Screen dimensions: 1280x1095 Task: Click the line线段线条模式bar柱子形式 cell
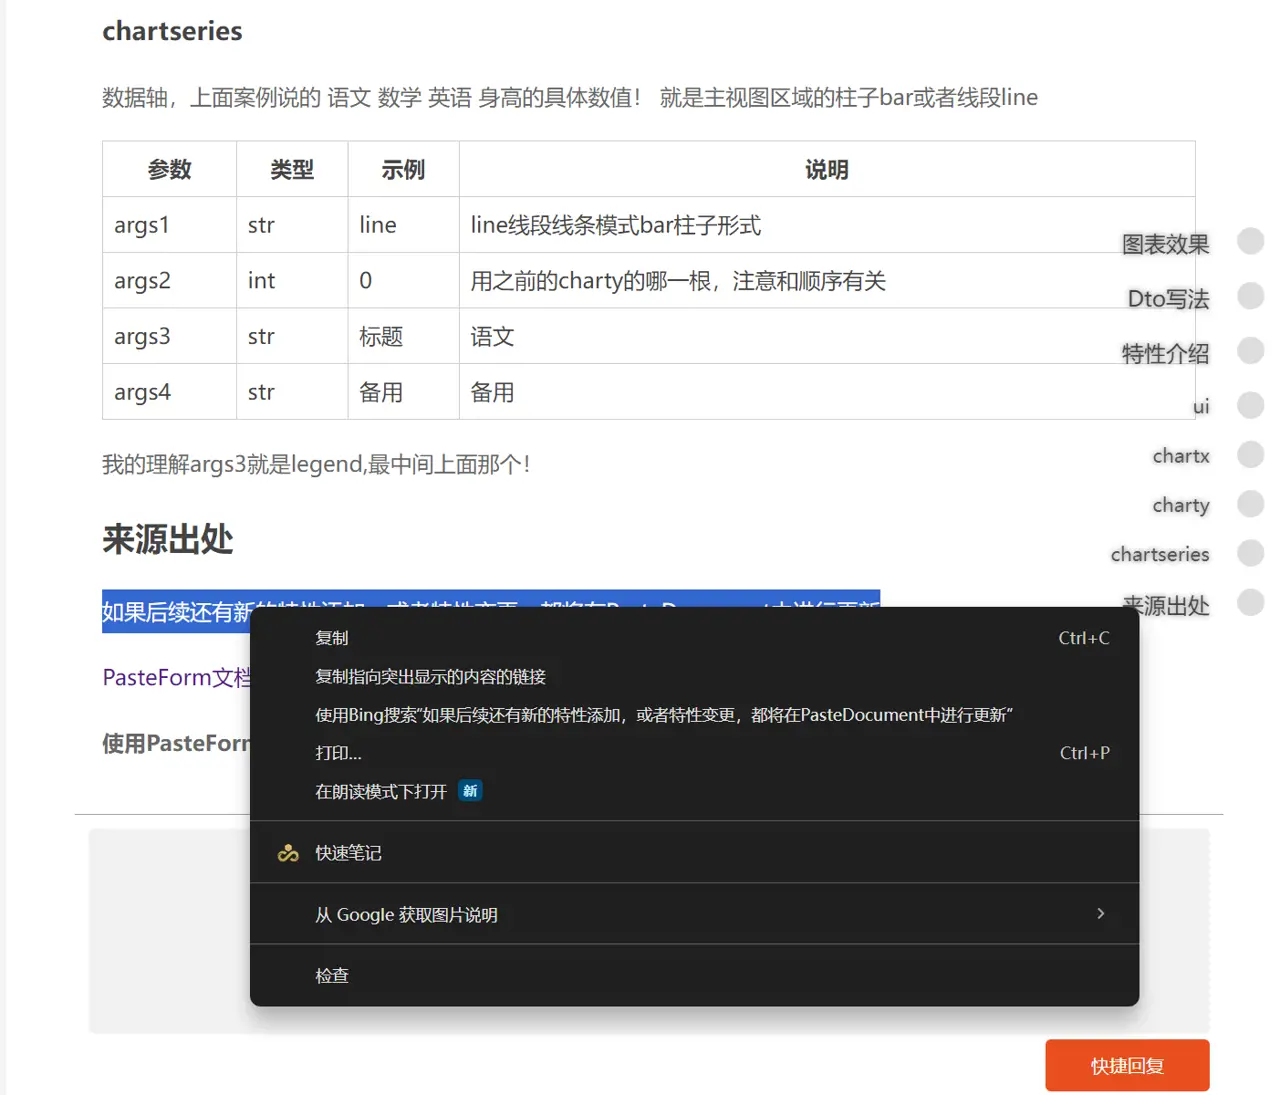point(827,225)
